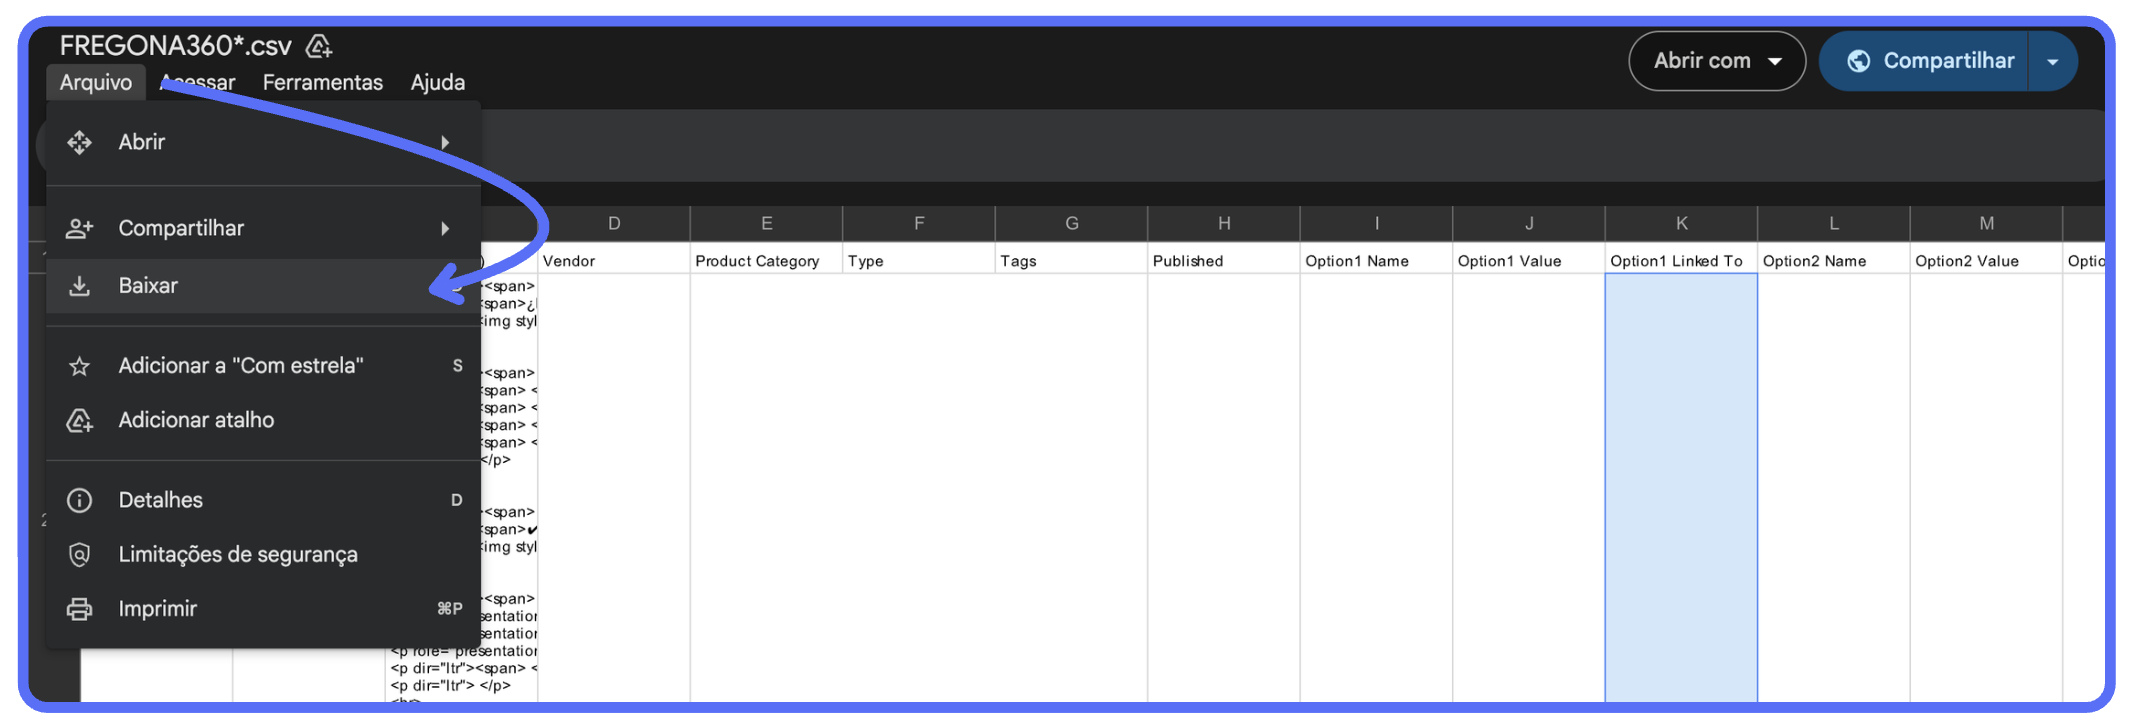This screenshot has width=2130, height=726.
Task: Click the Compartilhar person-add icon in menu
Action: coord(80,228)
